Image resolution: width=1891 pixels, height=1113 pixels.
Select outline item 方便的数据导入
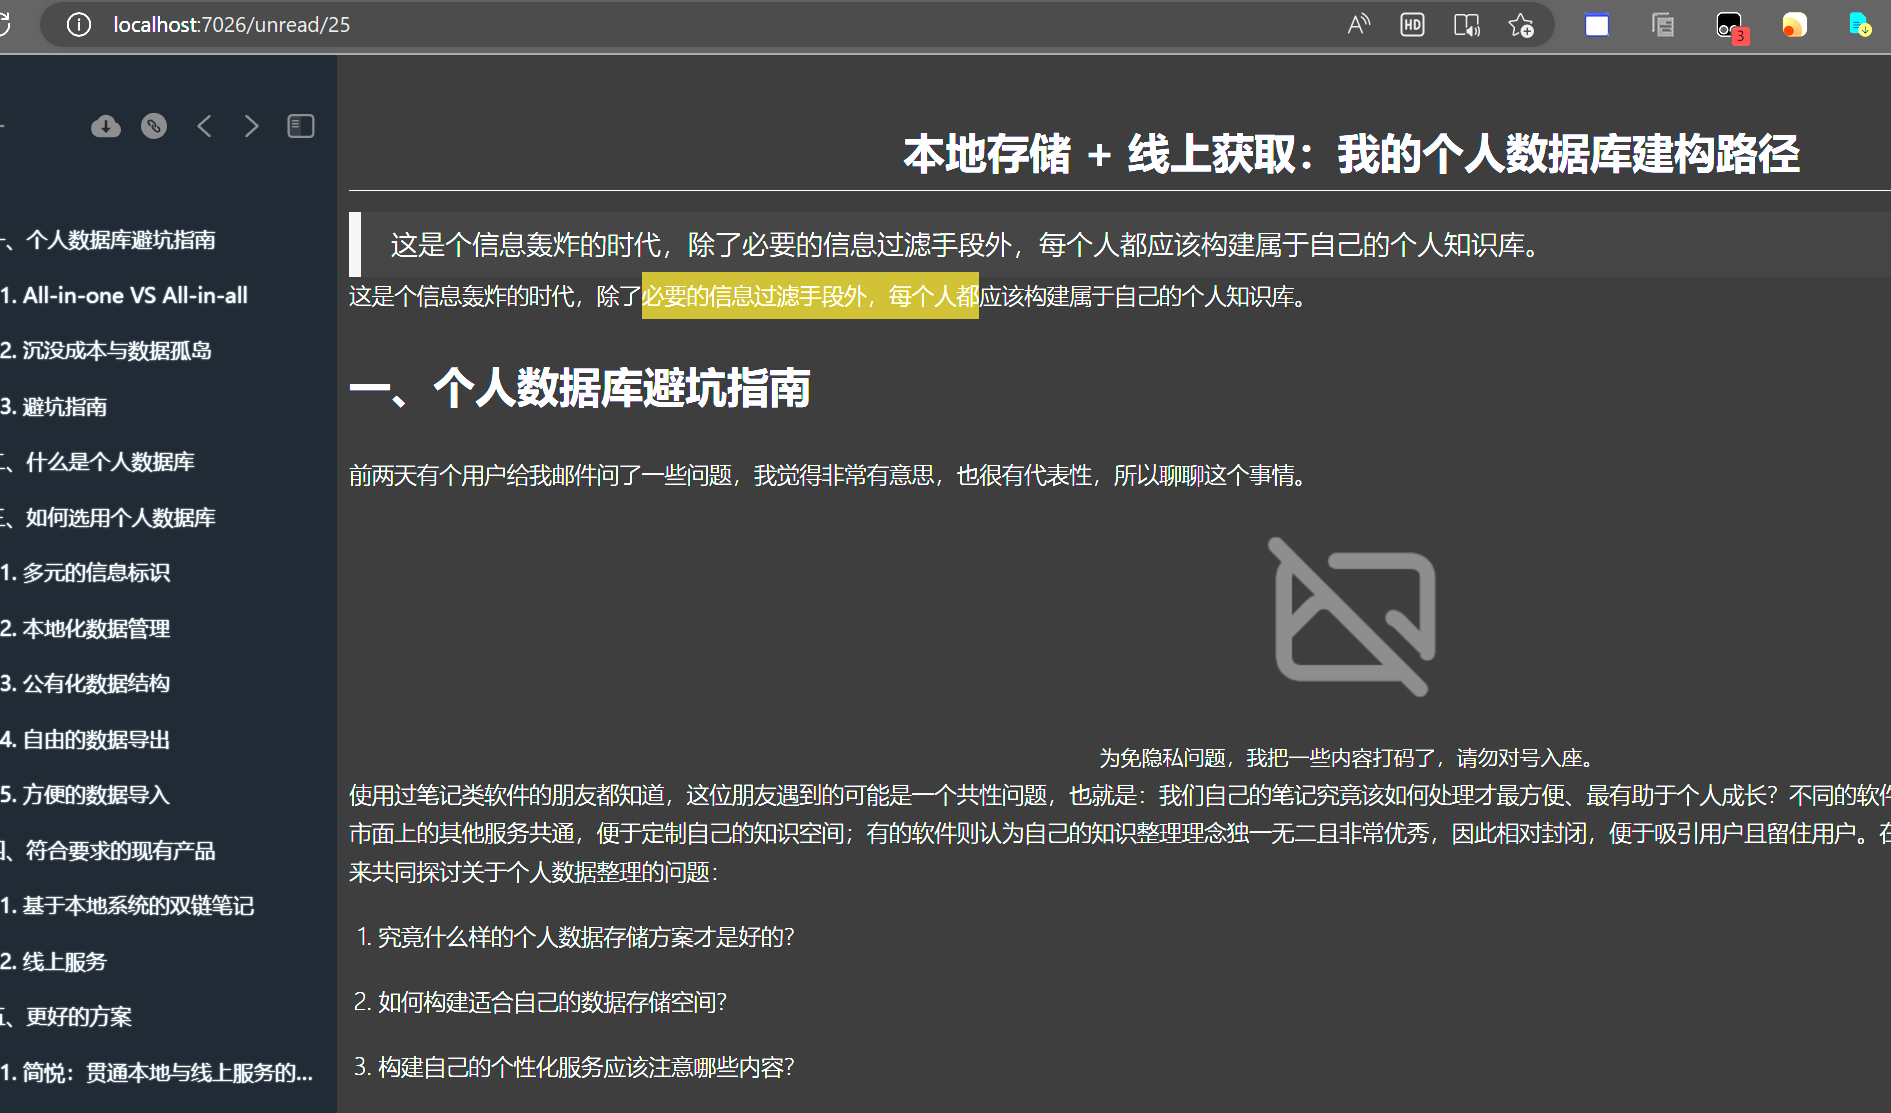(85, 795)
